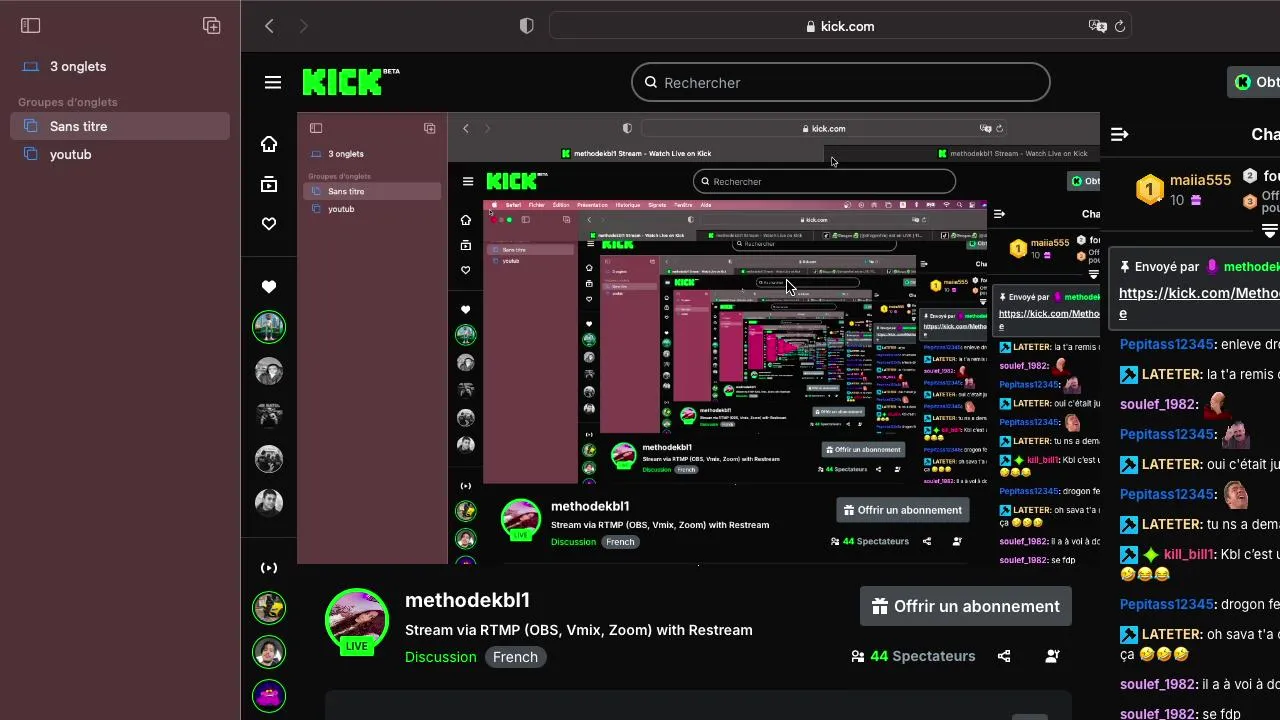1280x720 pixels.
Task: Focus the Rechercher search field
Action: (x=841, y=82)
